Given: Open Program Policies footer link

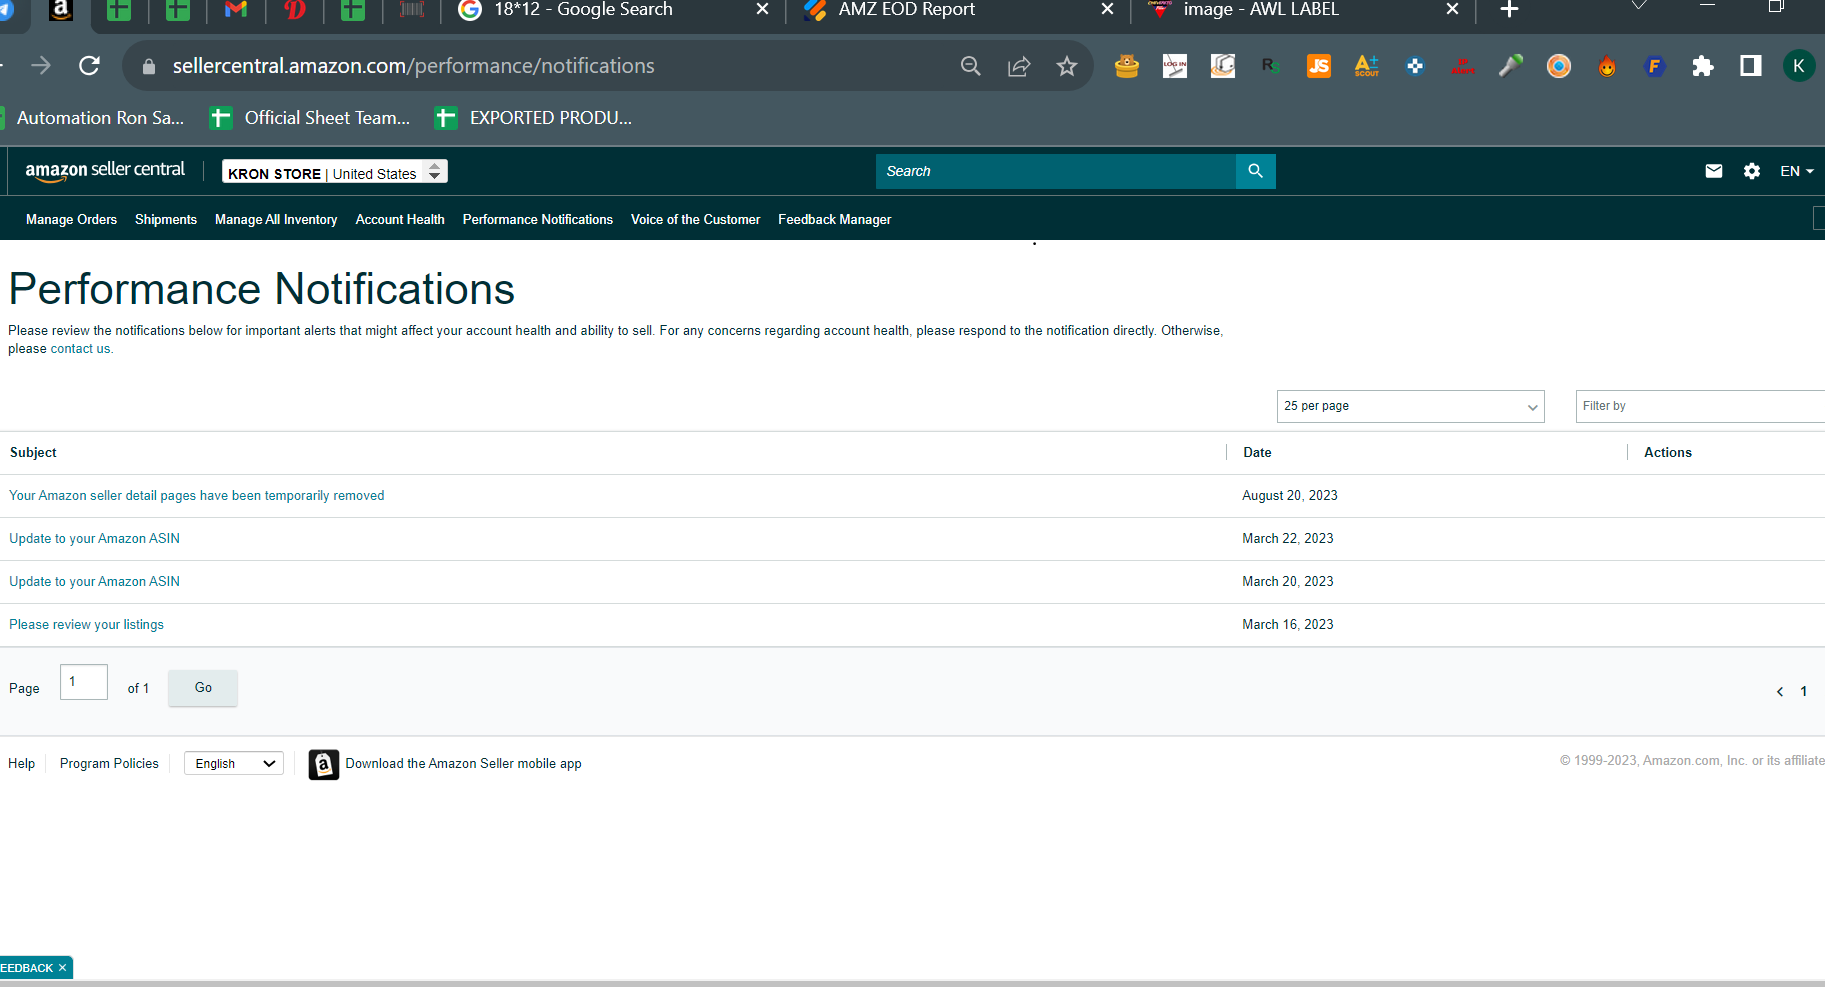Looking at the screenshot, I should (109, 764).
